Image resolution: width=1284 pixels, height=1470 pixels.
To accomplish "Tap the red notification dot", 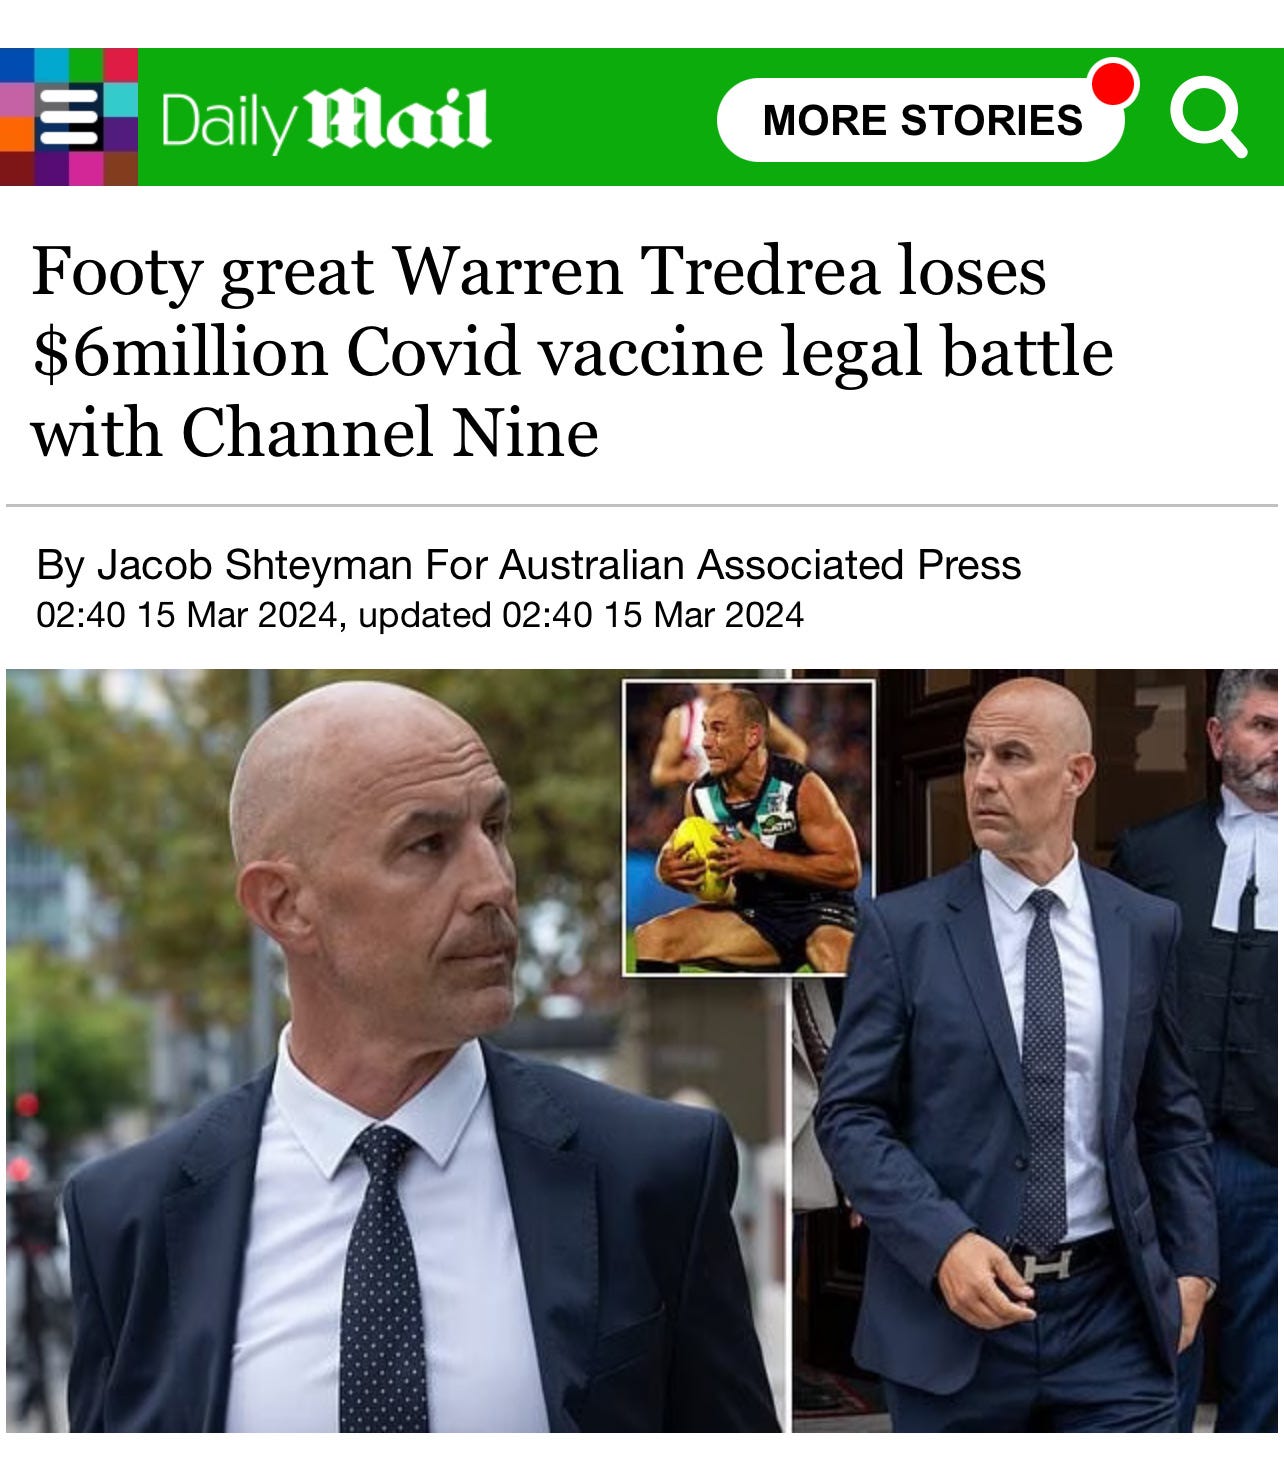I will click(x=1114, y=82).
